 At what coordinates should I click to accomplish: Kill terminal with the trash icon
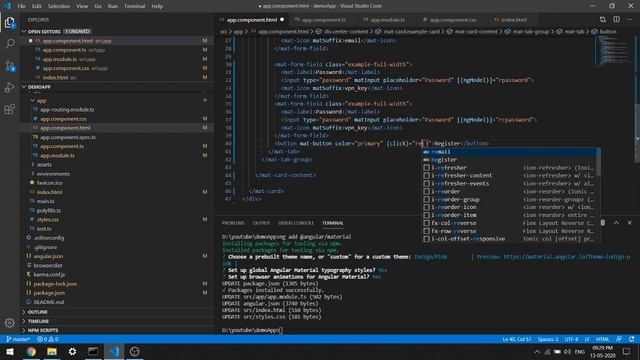pyautogui.click(x=603, y=222)
